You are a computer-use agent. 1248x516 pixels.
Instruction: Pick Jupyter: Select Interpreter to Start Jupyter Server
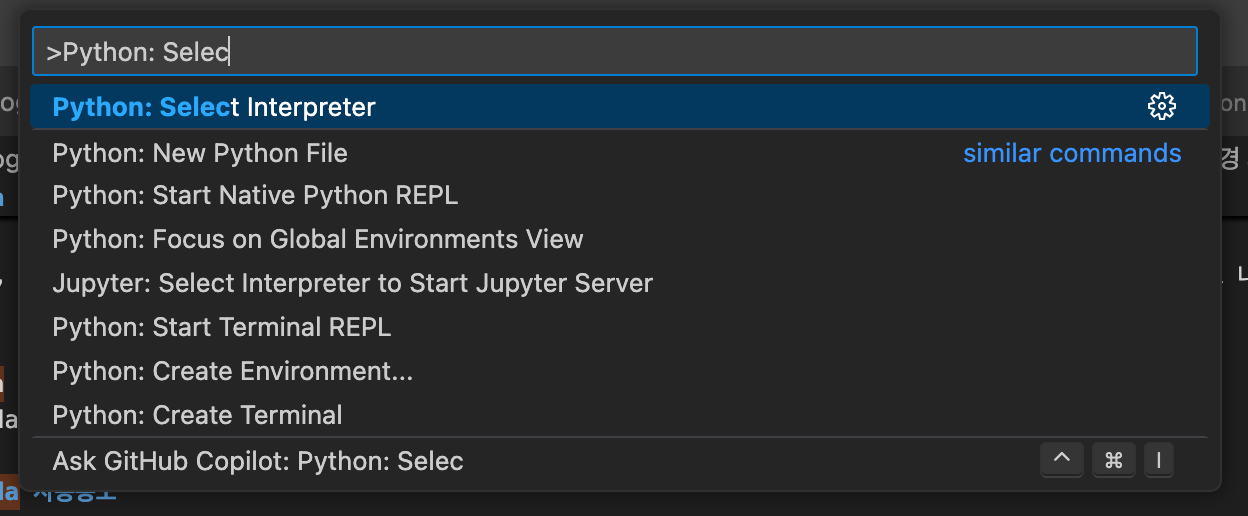pos(352,284)
